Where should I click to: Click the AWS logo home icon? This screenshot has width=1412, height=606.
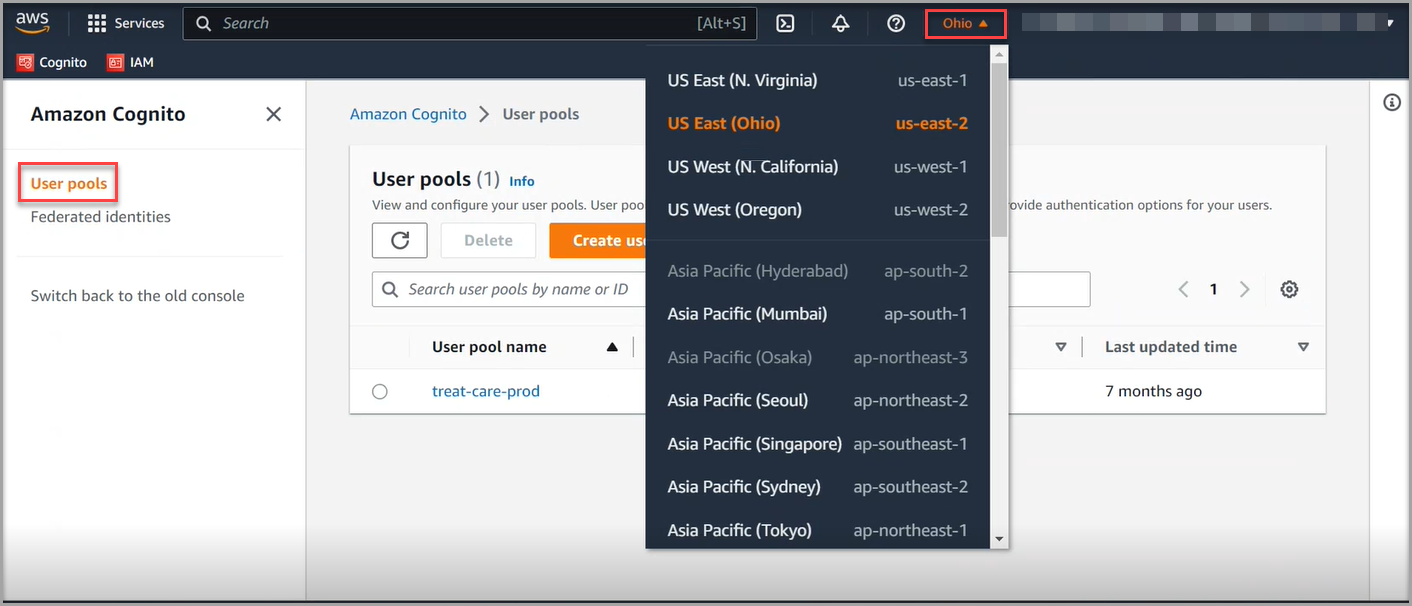click(32, 23)
